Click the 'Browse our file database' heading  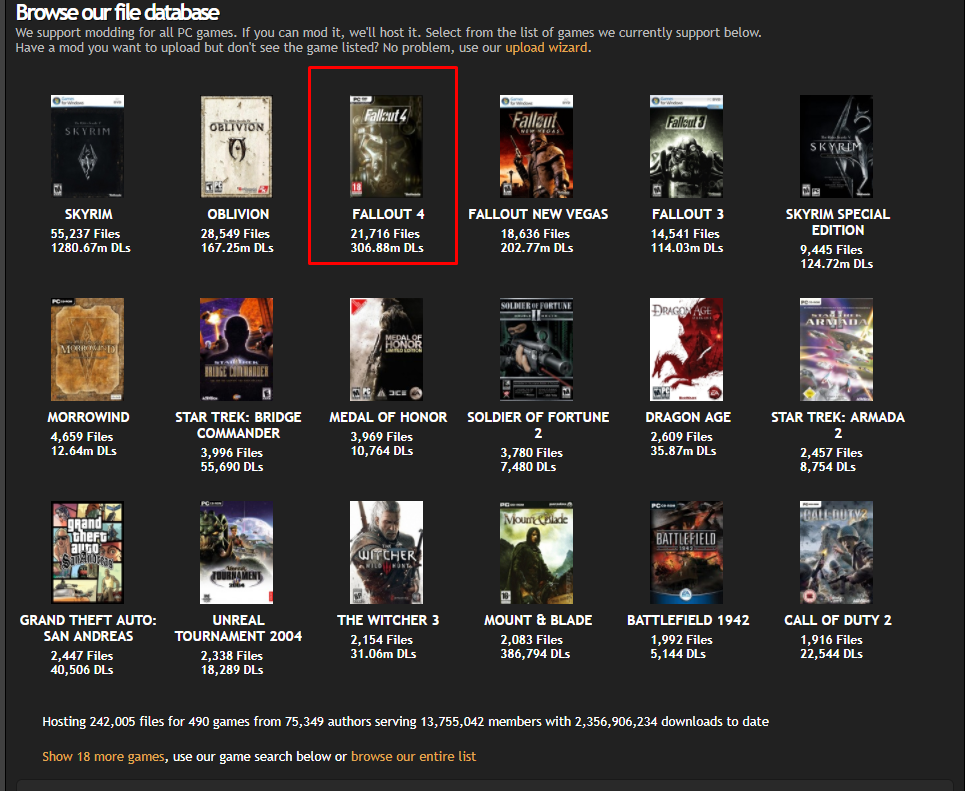coord(118,12)
